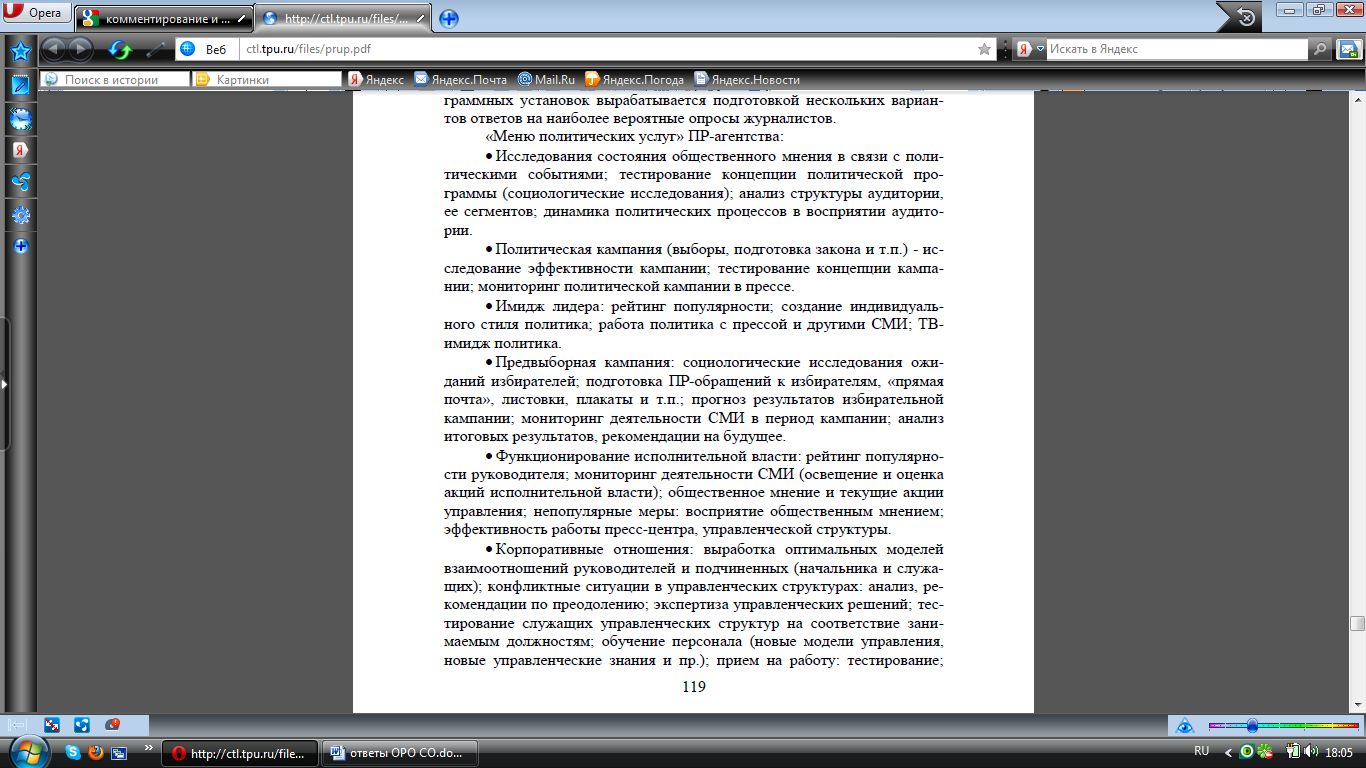Viewport: 1366px width, 768px height.
Task: Show hidden tray icons arrow
Action: [1230, 751]
